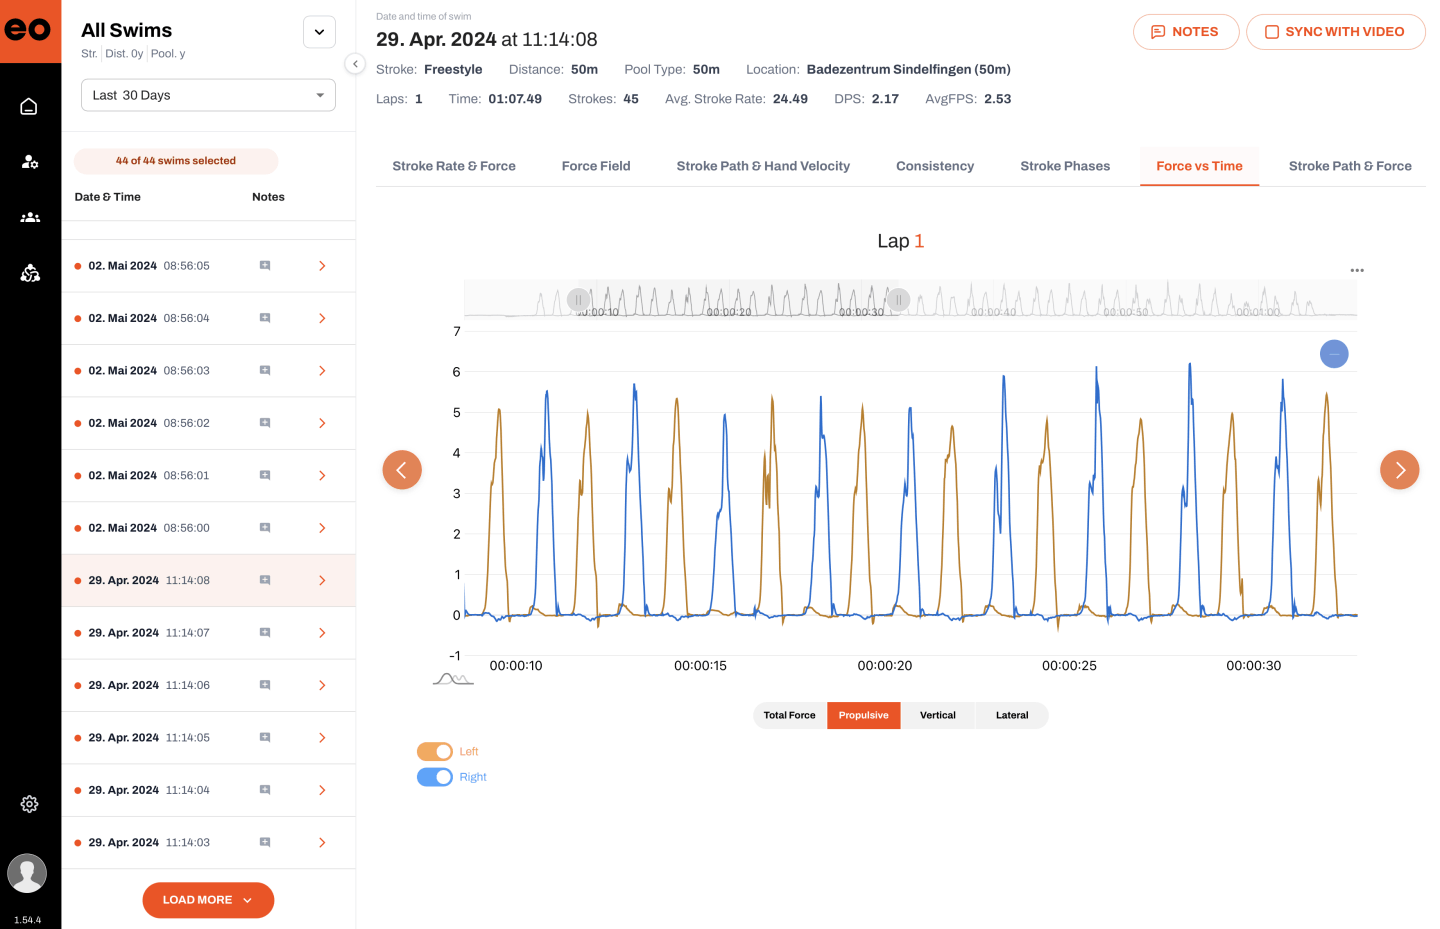Open the Last 30 Days dropdown

(208, 95)
